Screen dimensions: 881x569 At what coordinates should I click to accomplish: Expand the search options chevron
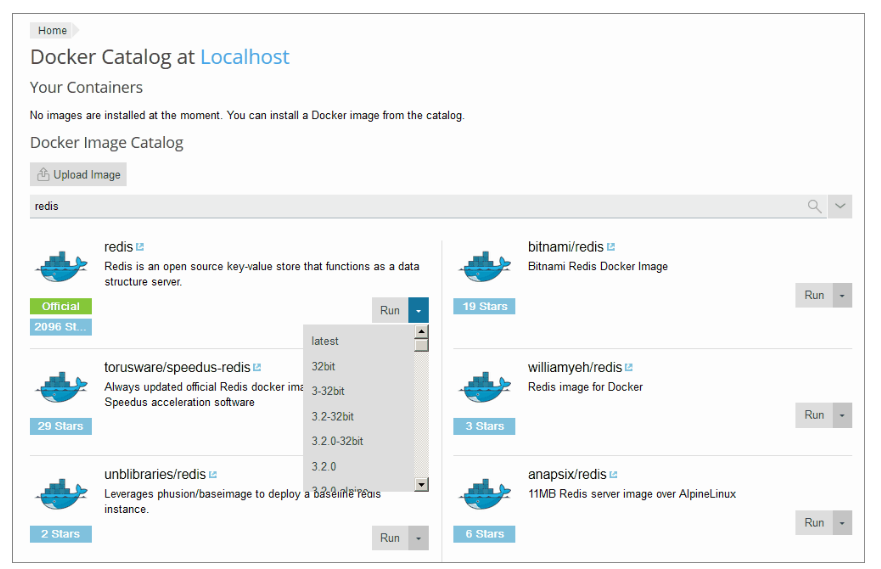coord(841,206)
